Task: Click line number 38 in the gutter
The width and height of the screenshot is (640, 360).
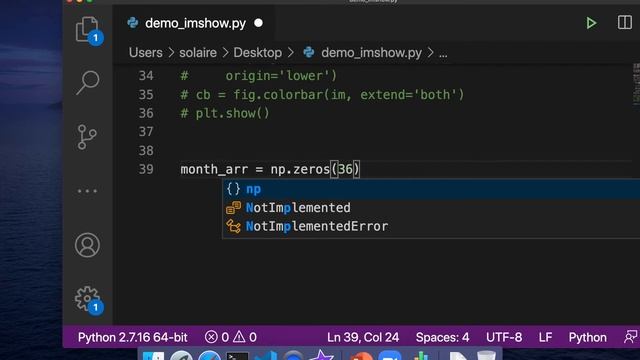Action: [146, 151]
